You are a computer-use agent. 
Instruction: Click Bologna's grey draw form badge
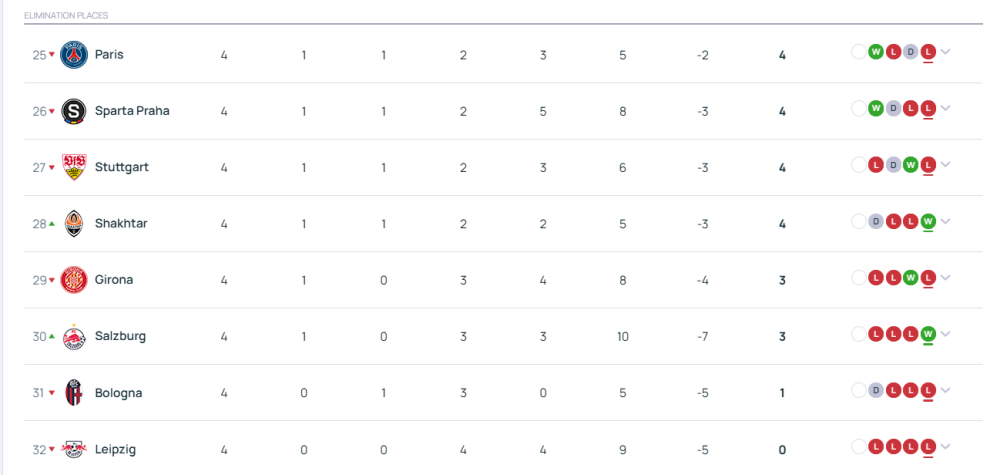(876, 390)
